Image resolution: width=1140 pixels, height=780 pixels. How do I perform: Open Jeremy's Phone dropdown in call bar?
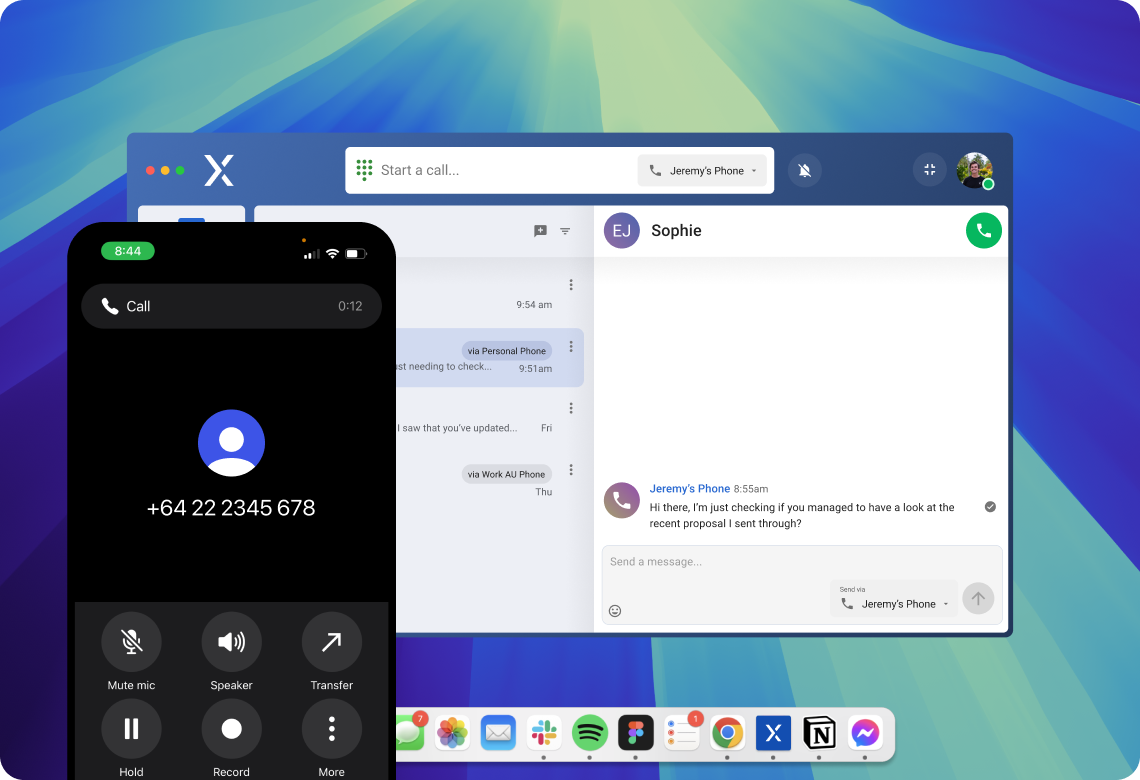pos(702,170)
